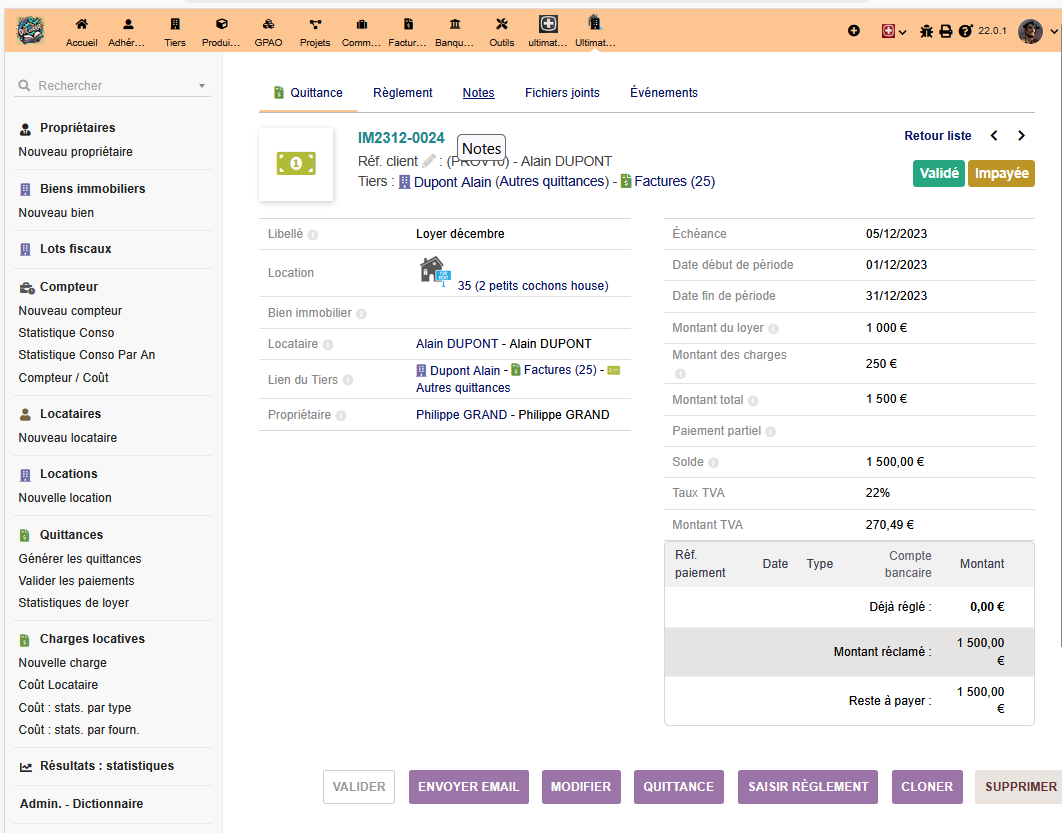Viewport: 1062px width, 833px height.
Task: Open the Notes tab
Action: click(x=478, y=93)
